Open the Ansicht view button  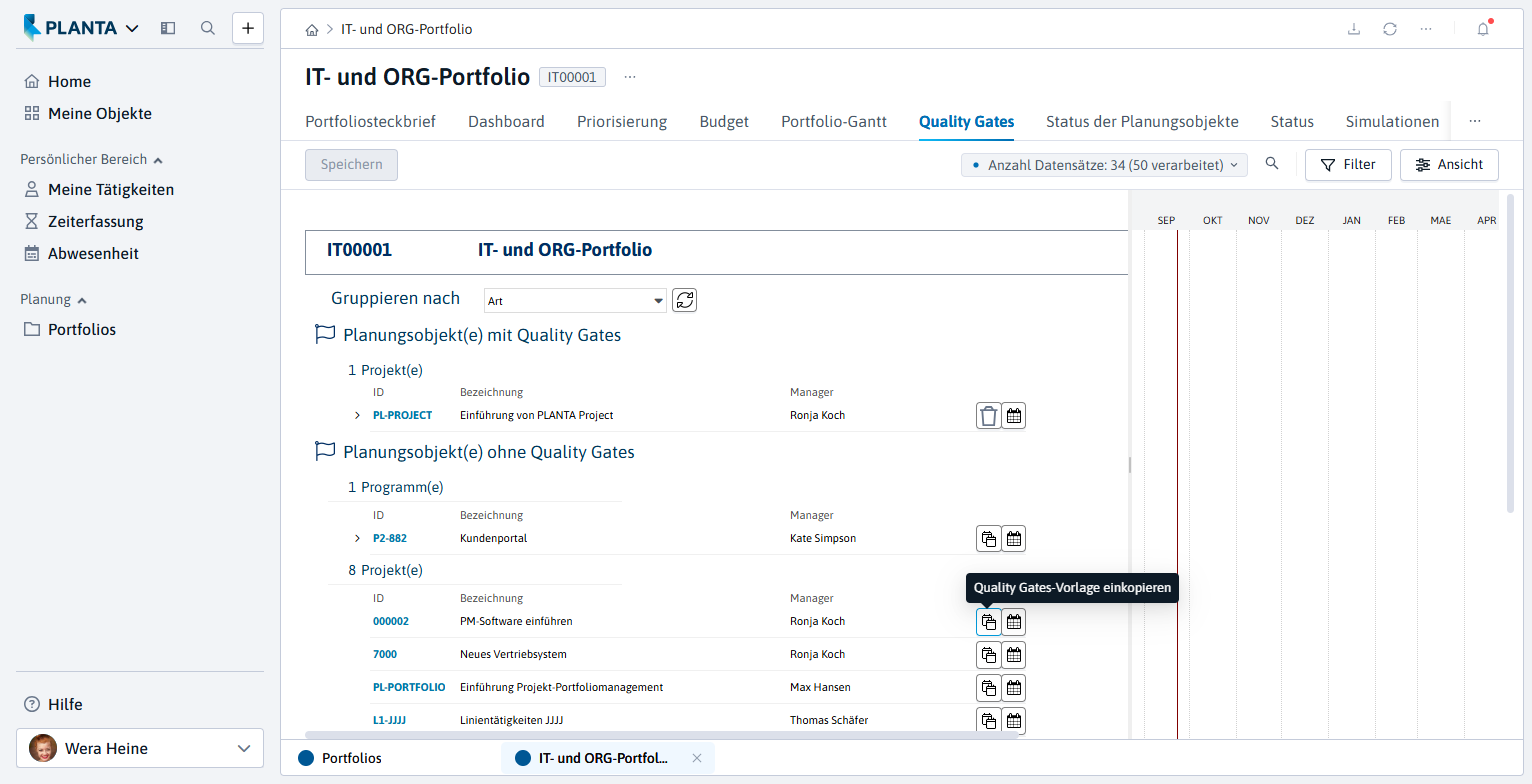[x=1449, y=165]
